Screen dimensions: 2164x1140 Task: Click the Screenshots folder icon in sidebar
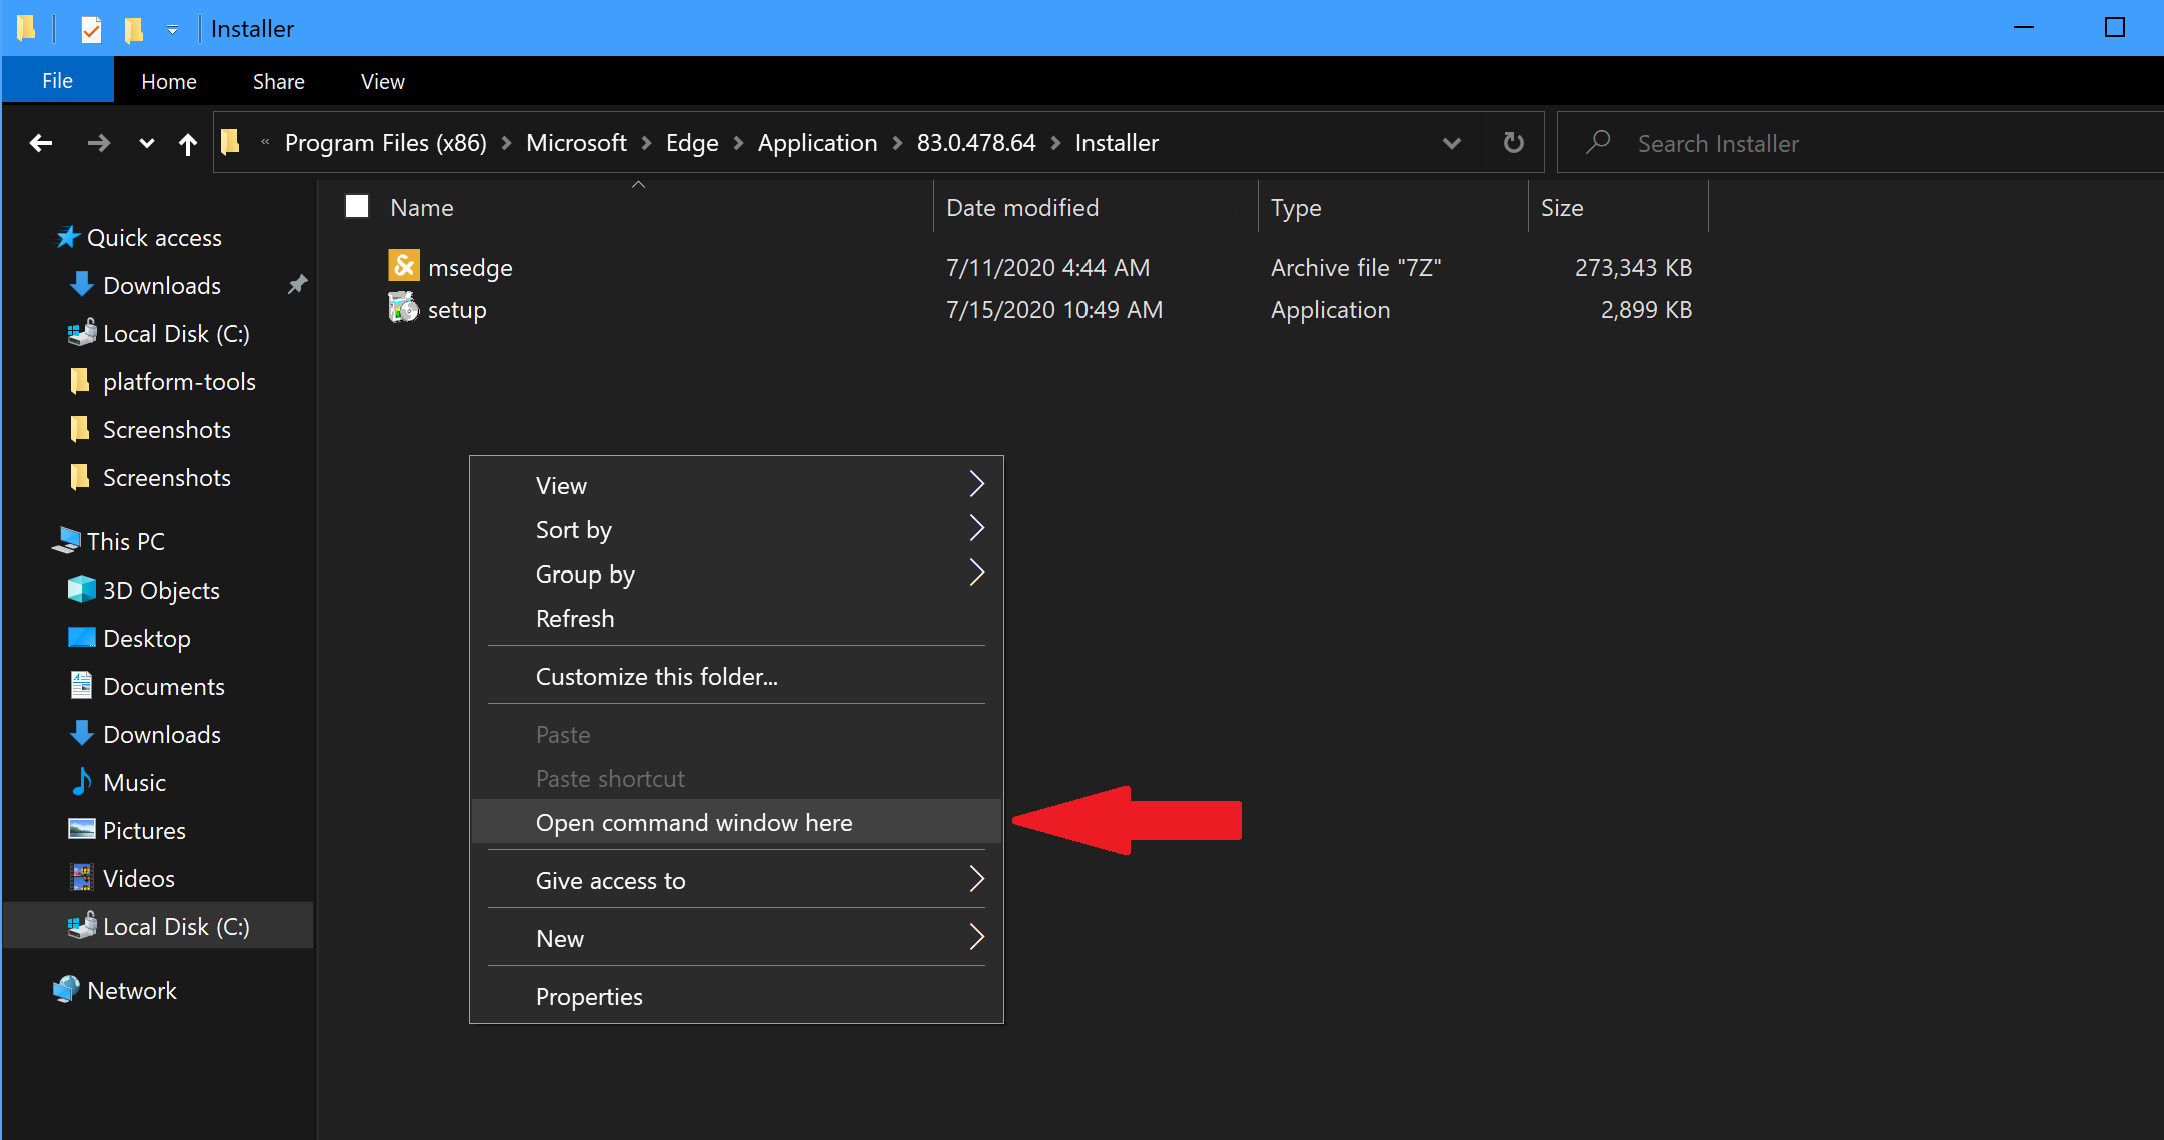tap(82, 429)
